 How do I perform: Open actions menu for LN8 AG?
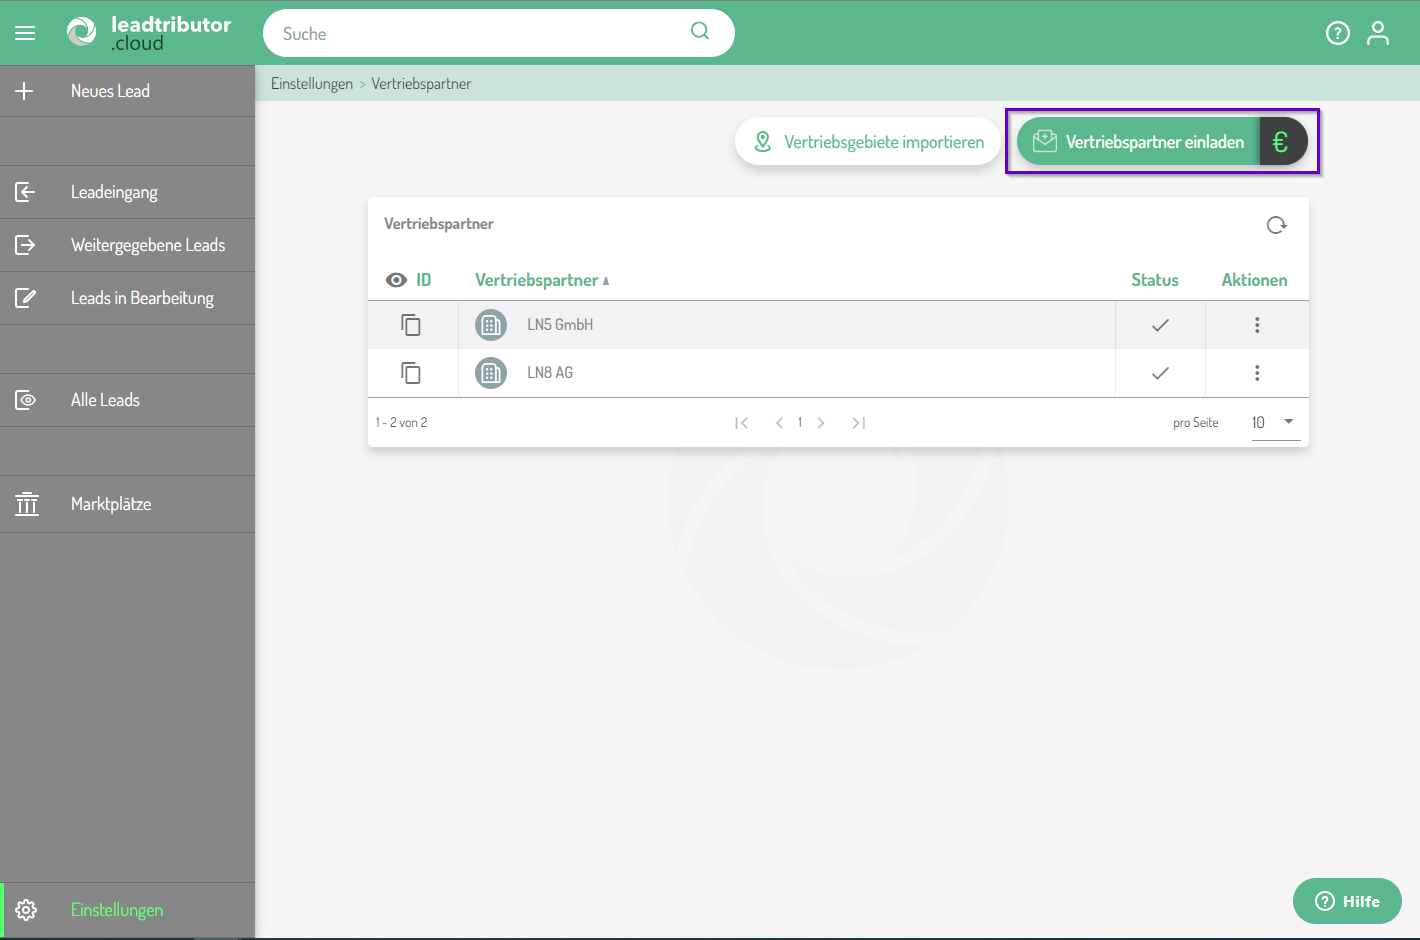pos(1257,373)
